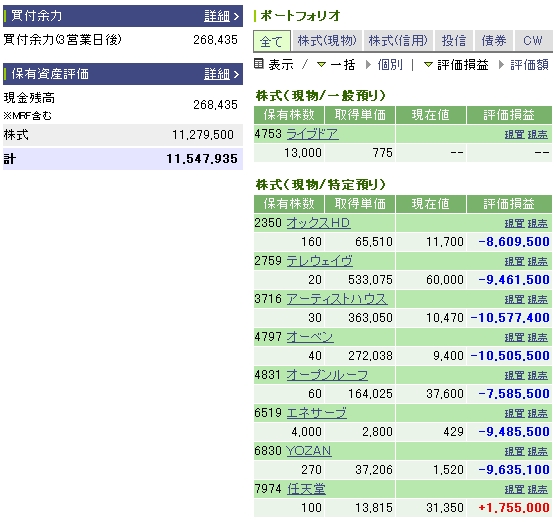This screenshot has height=522, width=555.
Task: Open 詳細 link in 買付余力 header
Action: pyautogui.click(x=217, y=16)
